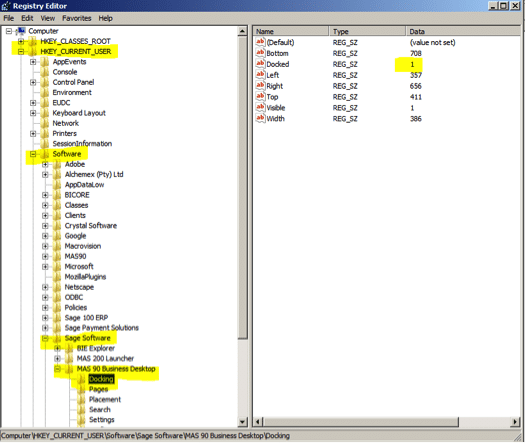Click the Settings folder icon
This screenshot has height=443, width=525.
[81, 420]
